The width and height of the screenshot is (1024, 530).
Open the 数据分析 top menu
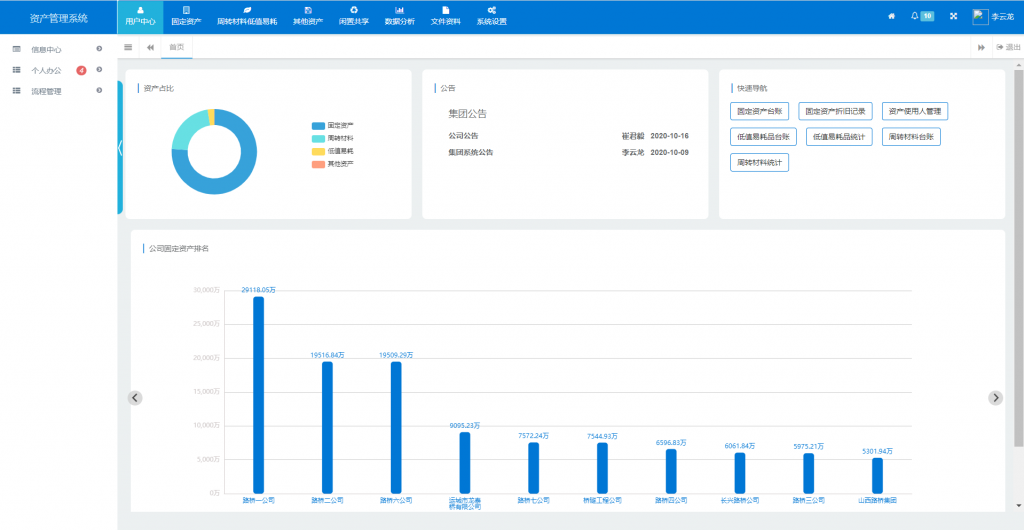(399, 16)
